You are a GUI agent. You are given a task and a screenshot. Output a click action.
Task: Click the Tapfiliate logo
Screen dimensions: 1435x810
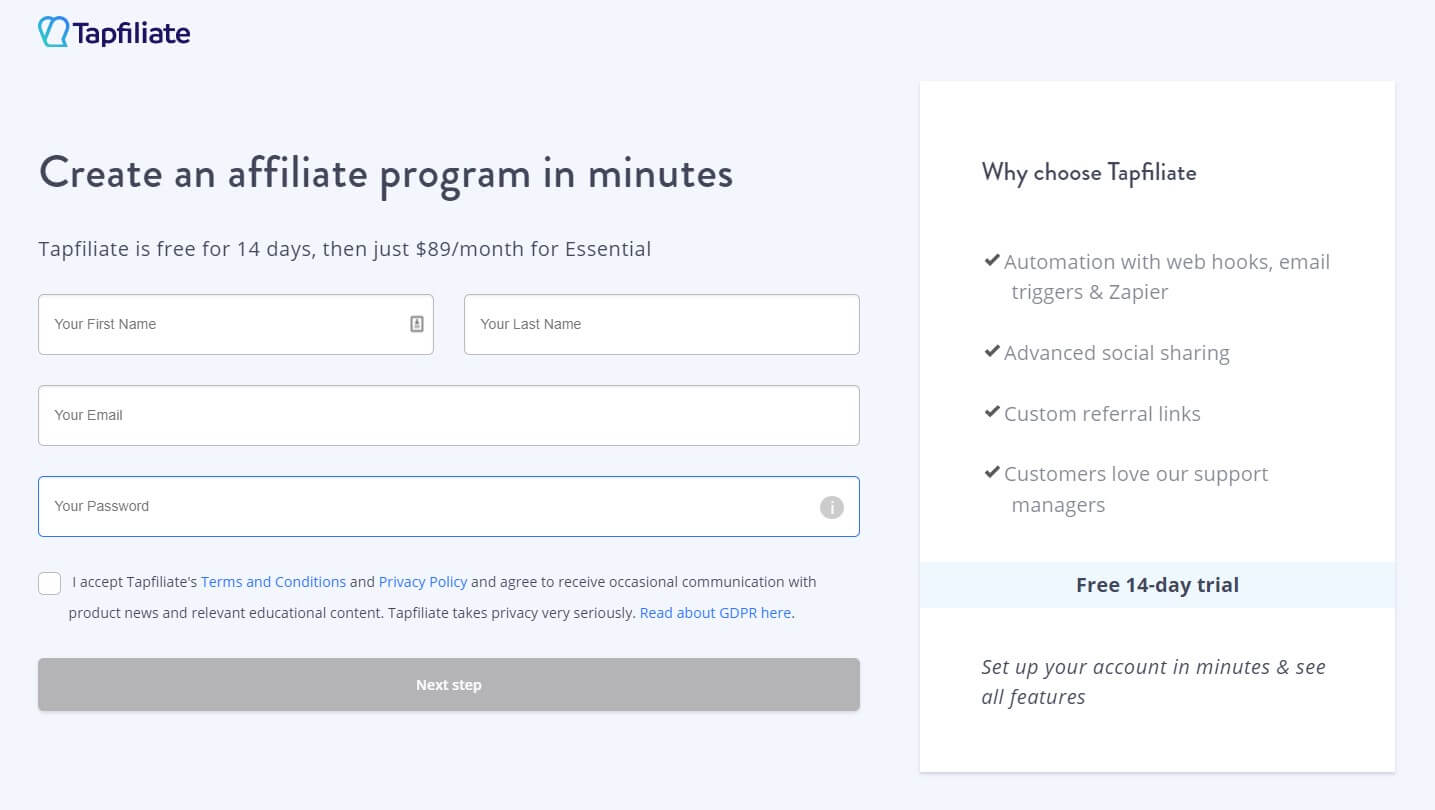click(114, 32)
